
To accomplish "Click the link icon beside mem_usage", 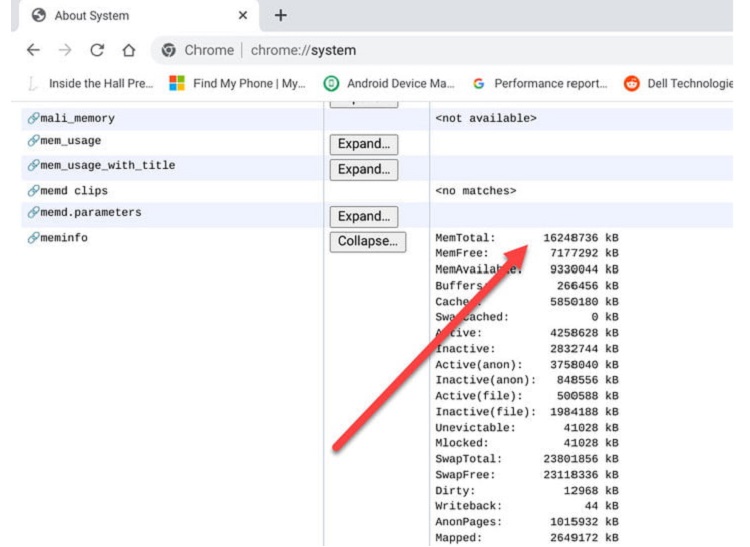I will pos(33,142).
